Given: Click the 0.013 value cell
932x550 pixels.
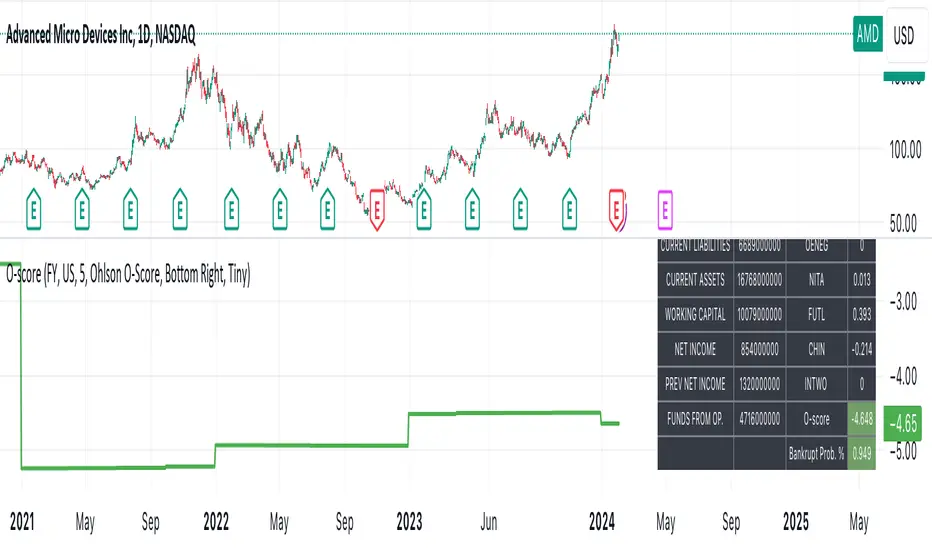Looking at the screenshot, I should click(861, 279).
